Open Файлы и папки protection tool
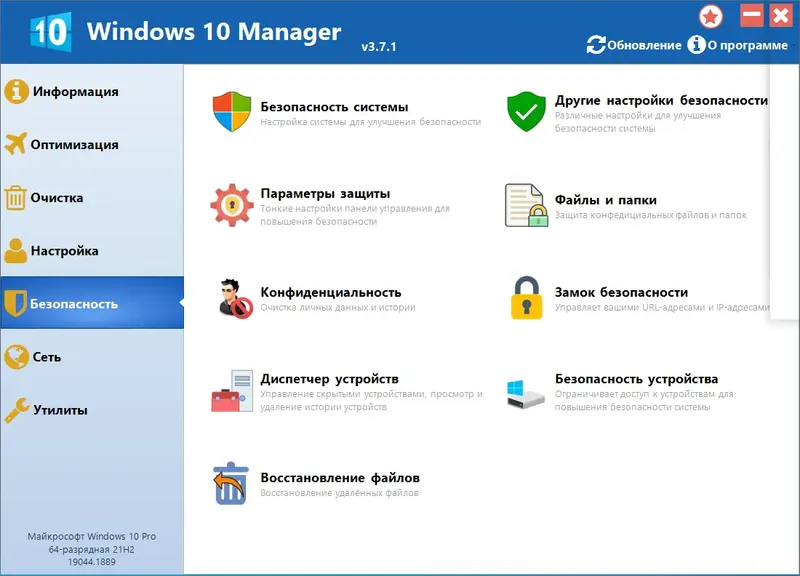 click(x=606, y=200)
